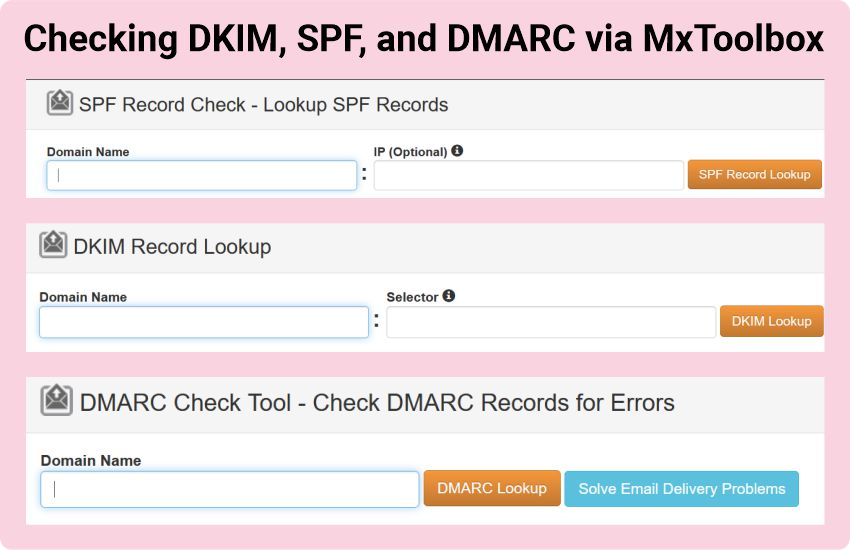Click the SPF Record Lookup button
850x550 pixels.
(x=755, y=174)
